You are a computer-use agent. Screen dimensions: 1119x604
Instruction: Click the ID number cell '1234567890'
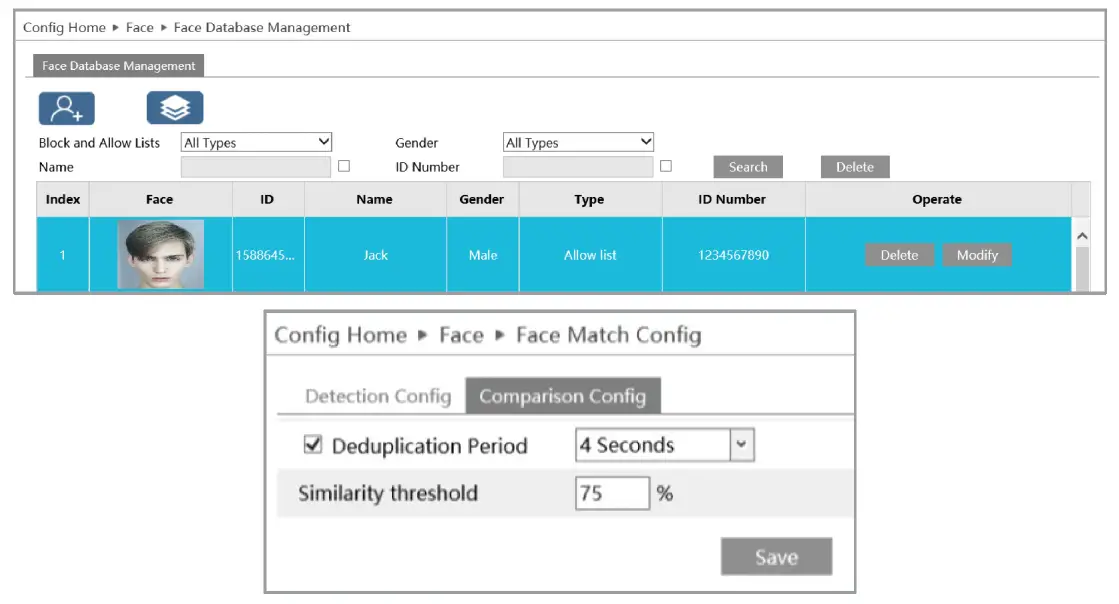734,255
